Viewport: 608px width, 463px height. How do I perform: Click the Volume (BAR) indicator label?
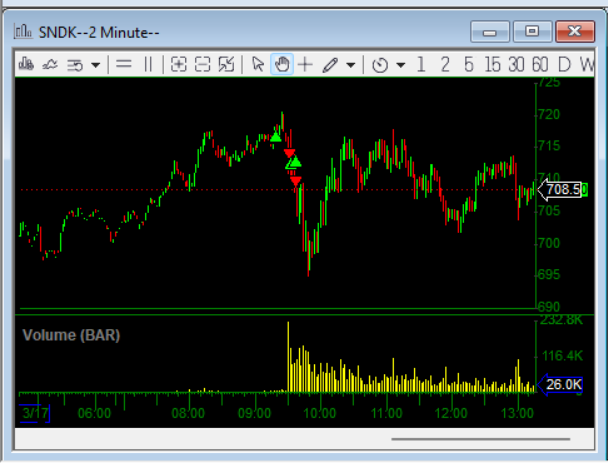(x=71, y=335)
